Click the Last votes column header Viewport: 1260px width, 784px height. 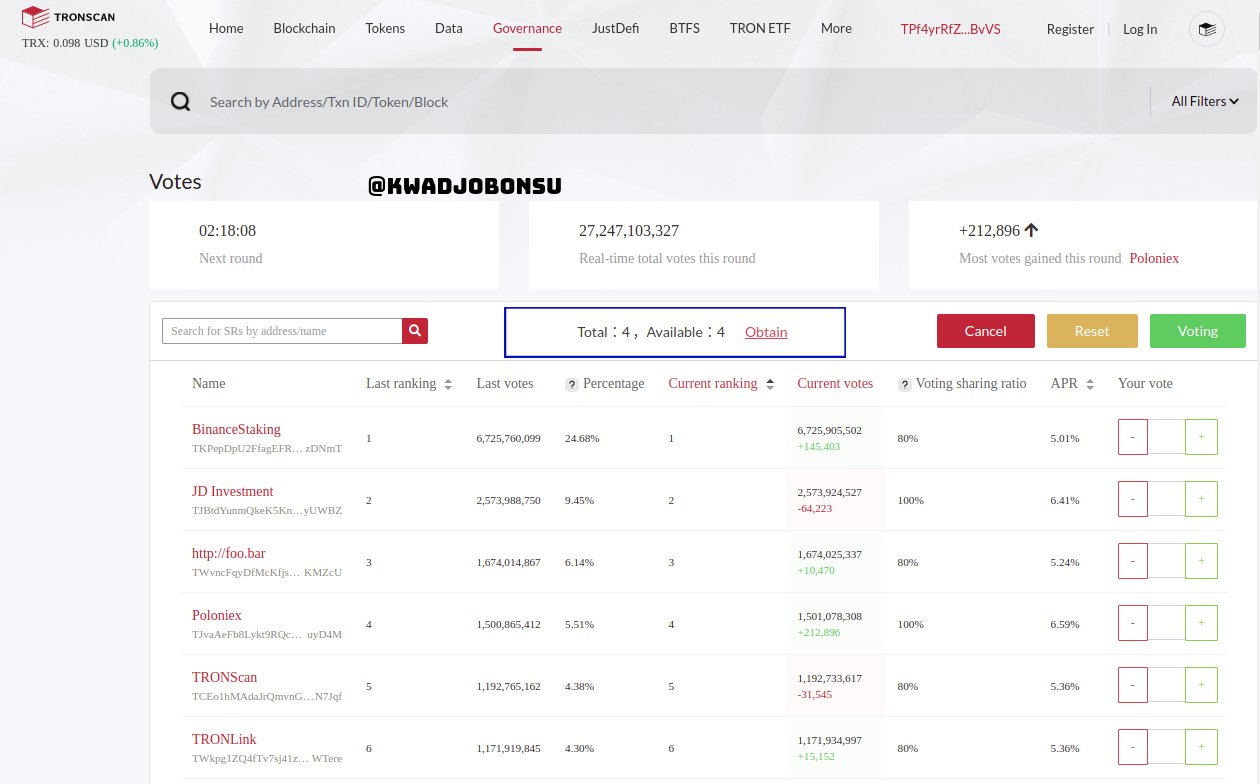[505, 384]
